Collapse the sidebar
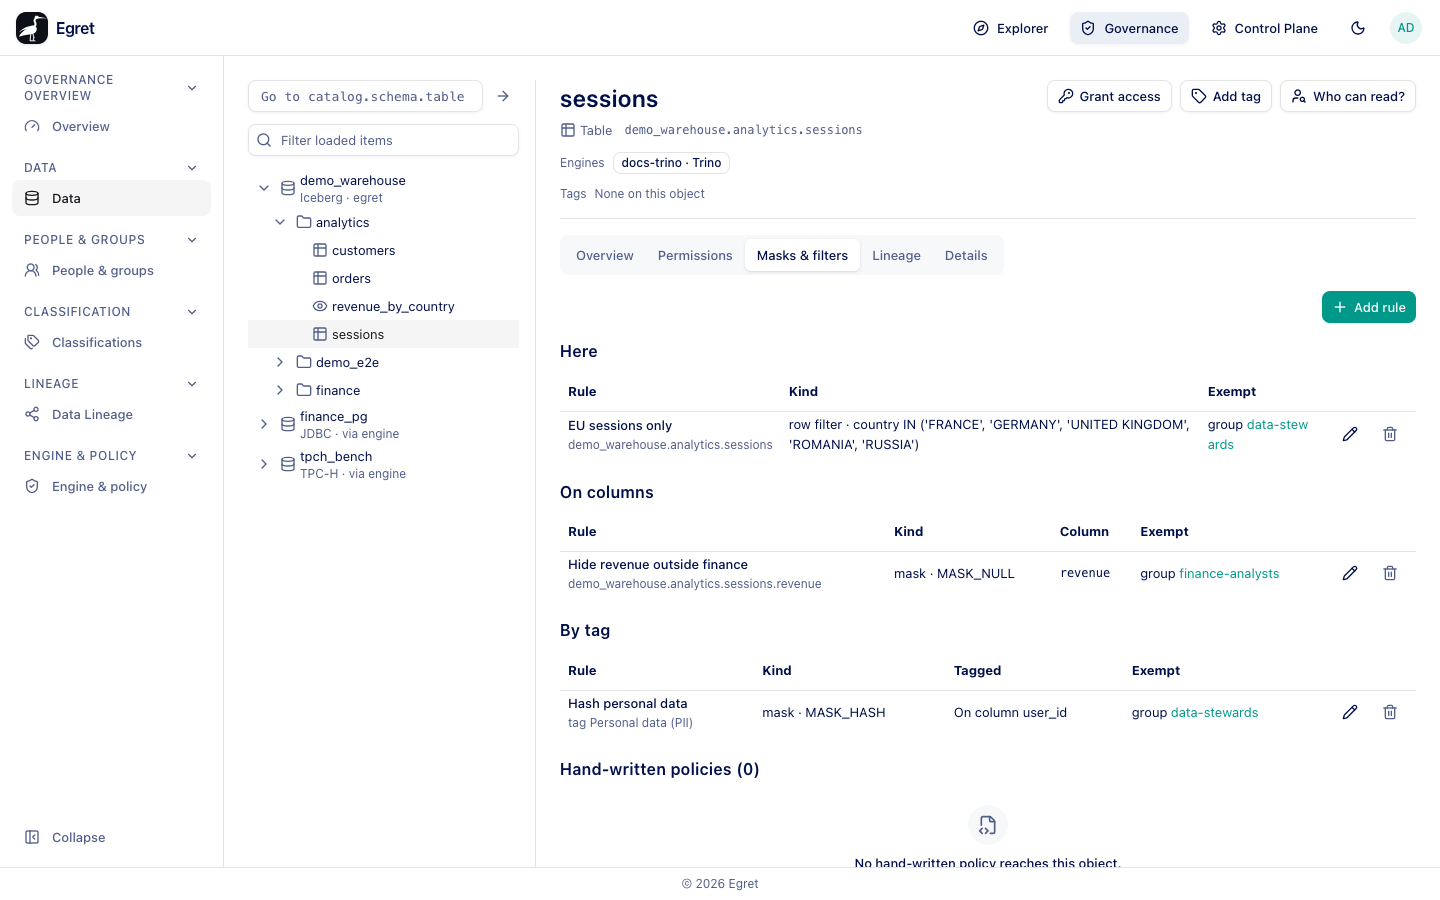Screen dimensions: 1440x900 click(x=111, y=838)
